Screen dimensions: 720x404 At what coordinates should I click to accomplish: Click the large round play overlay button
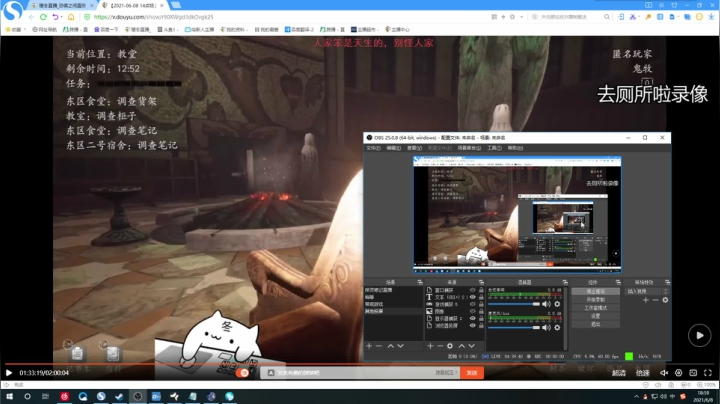tap(699, 336)
